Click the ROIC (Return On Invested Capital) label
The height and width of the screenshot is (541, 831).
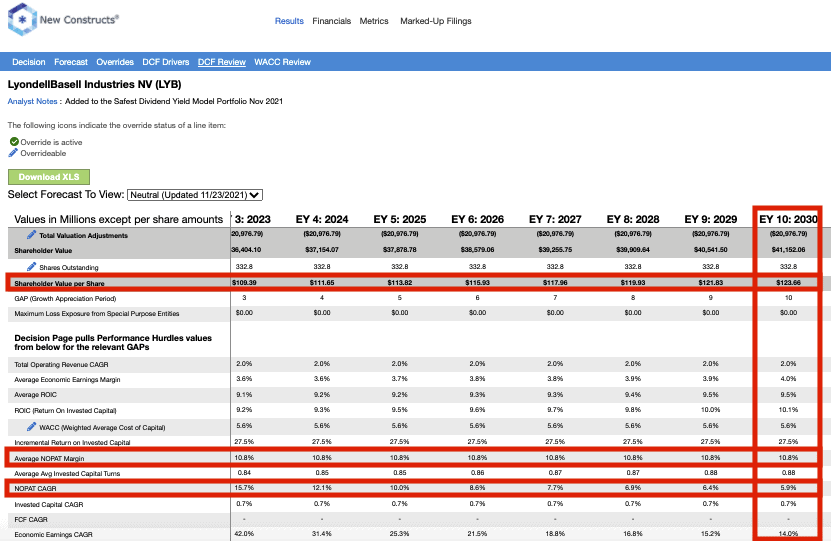point(65,411)
